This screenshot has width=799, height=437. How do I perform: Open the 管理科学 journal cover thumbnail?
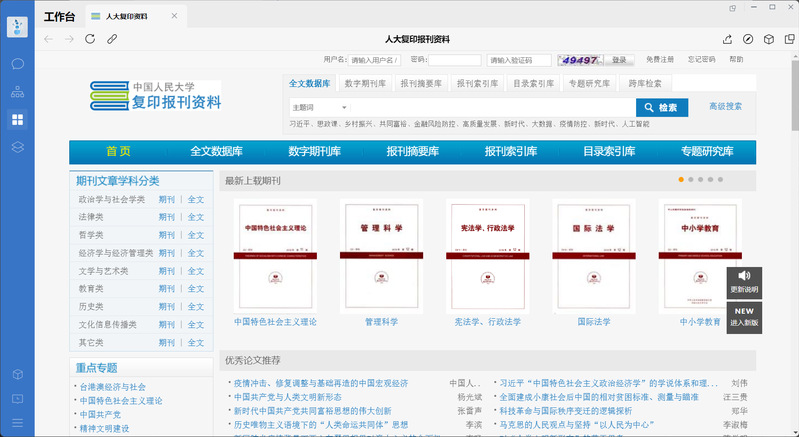click(x=381, y=257)
